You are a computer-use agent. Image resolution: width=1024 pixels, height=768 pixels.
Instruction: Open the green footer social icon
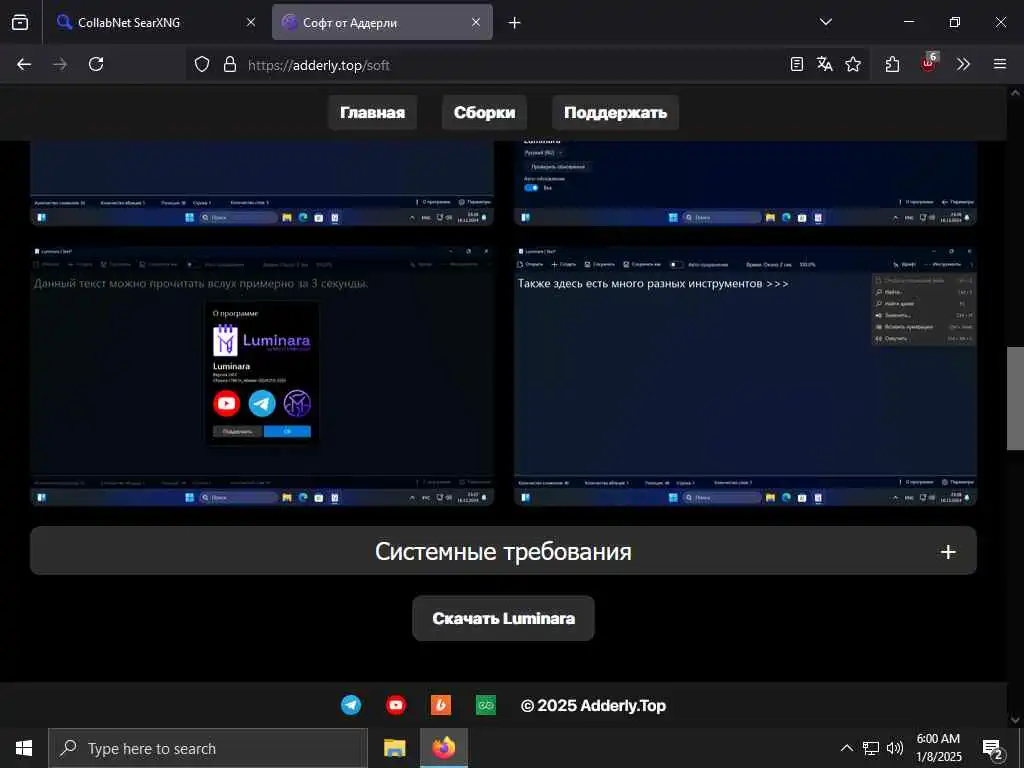[x=485, y=705]
